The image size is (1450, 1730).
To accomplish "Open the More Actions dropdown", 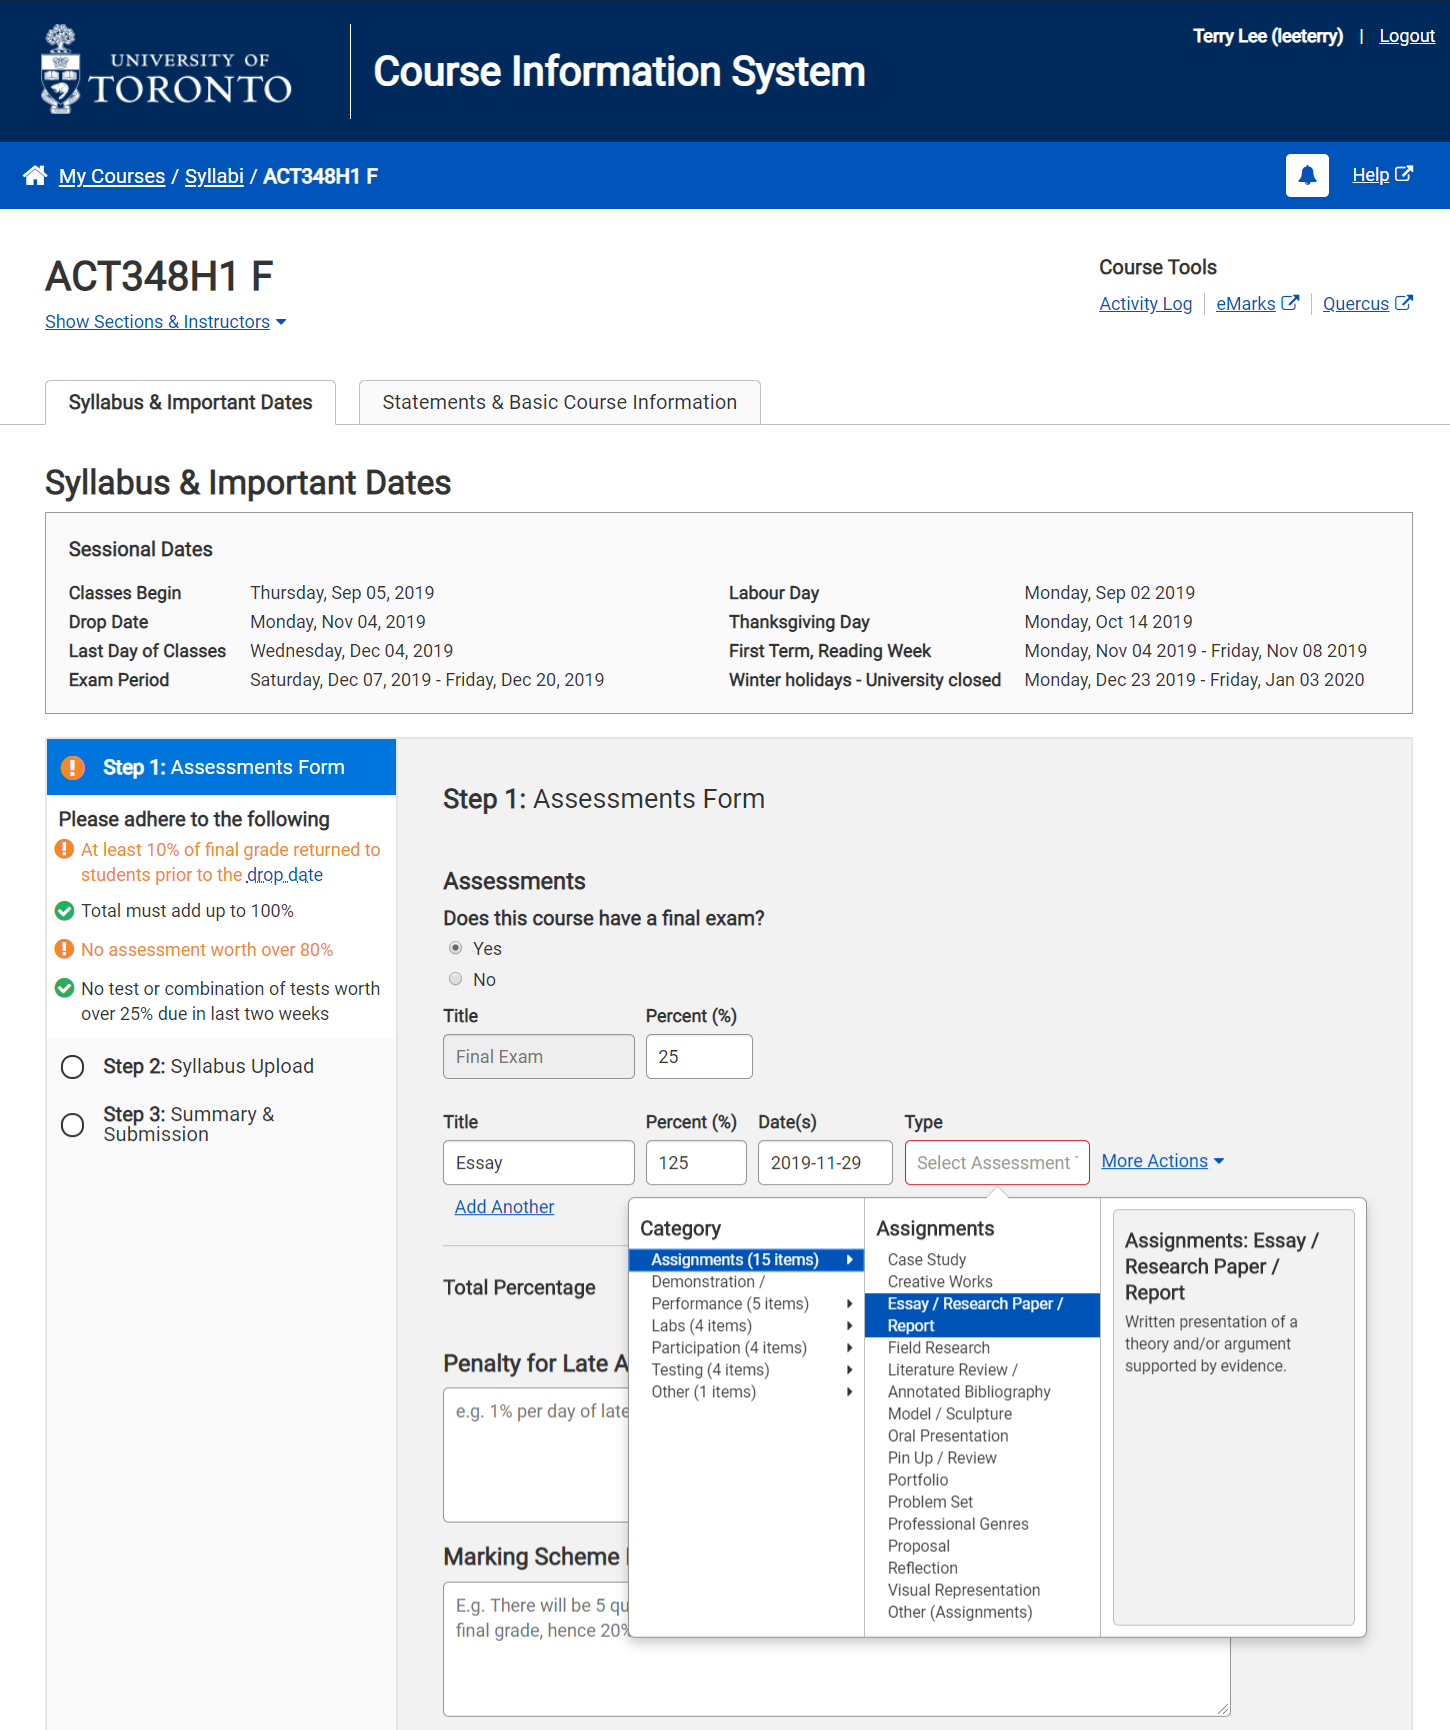I will 1162,1161.
